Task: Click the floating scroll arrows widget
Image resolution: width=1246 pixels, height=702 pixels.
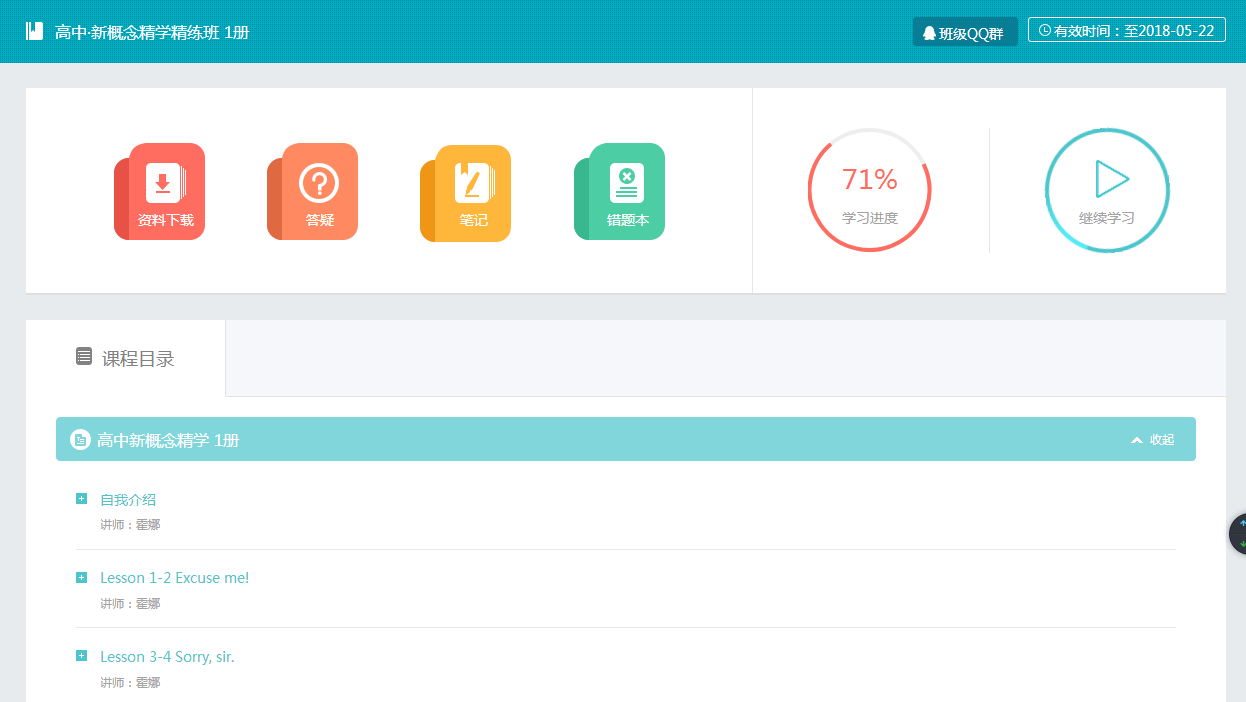Action: pos(1239,533)
